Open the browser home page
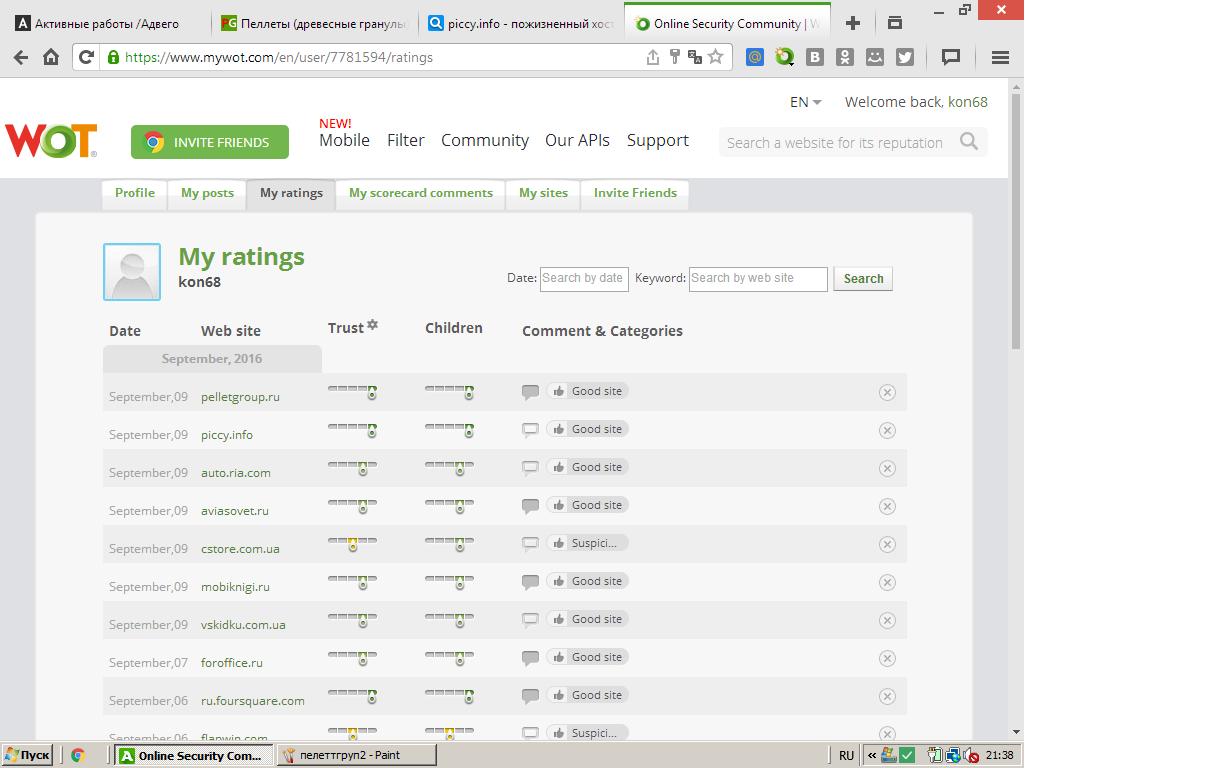 (51, 57)
